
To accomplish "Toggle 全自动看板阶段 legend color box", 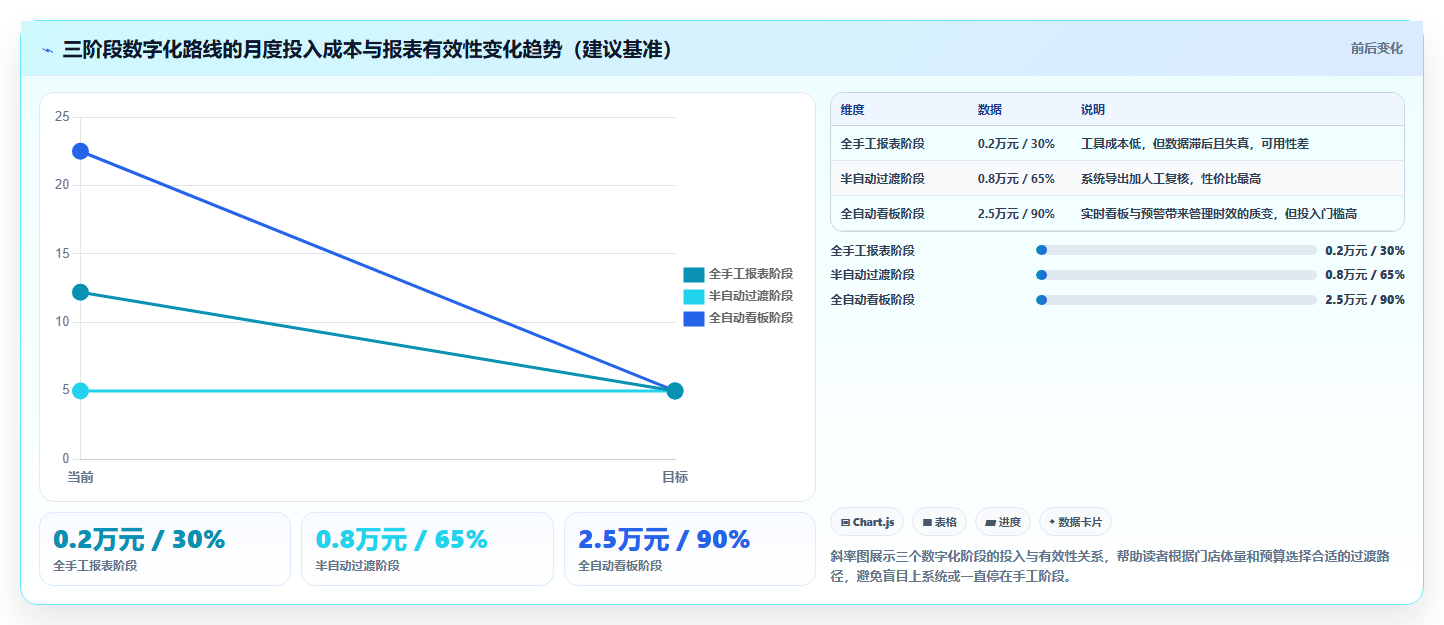I will point(694,318).
